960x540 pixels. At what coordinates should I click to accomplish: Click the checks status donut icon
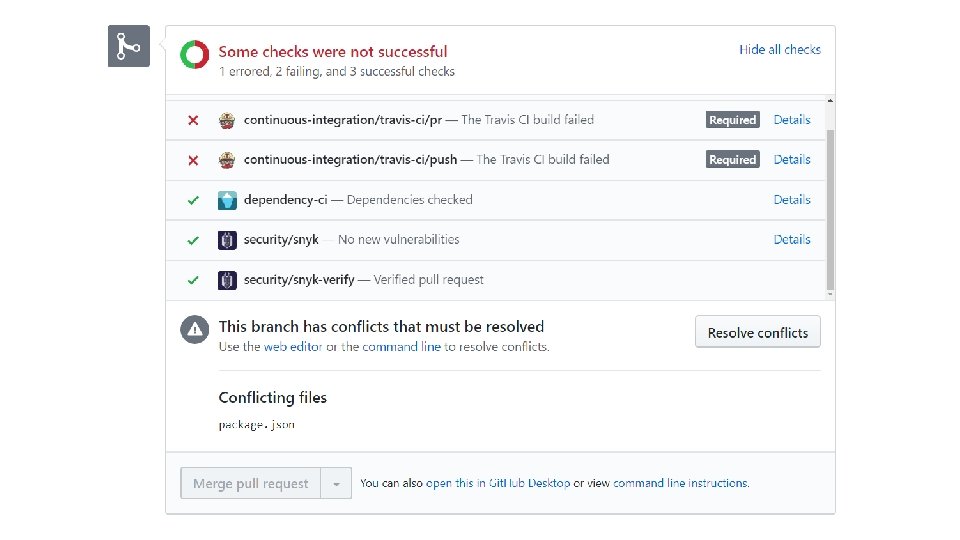[194, 55]
